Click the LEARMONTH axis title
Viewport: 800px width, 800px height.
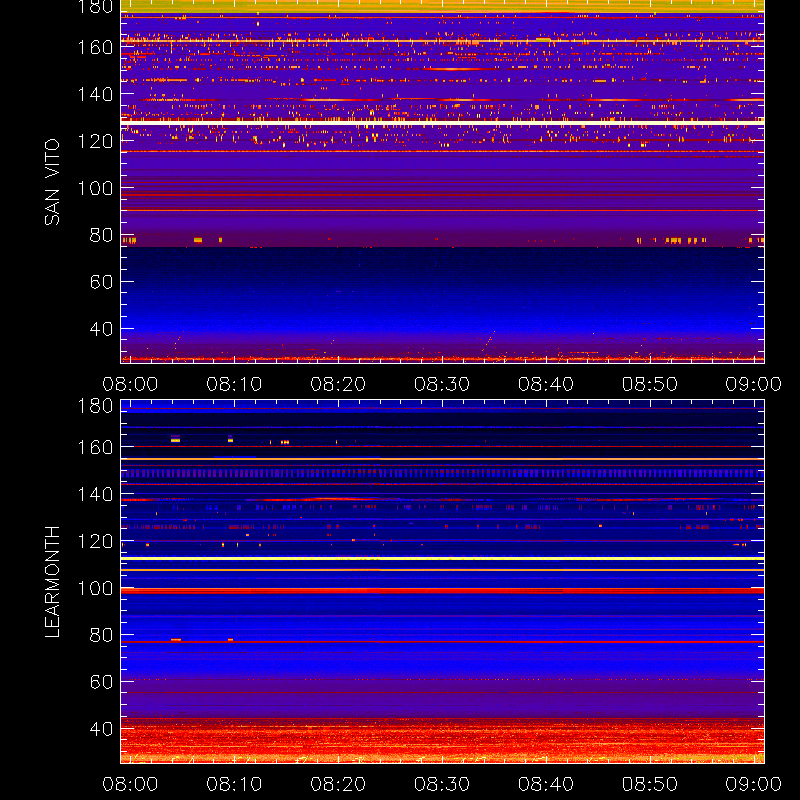pyautogui.click(x=52, y=582)
